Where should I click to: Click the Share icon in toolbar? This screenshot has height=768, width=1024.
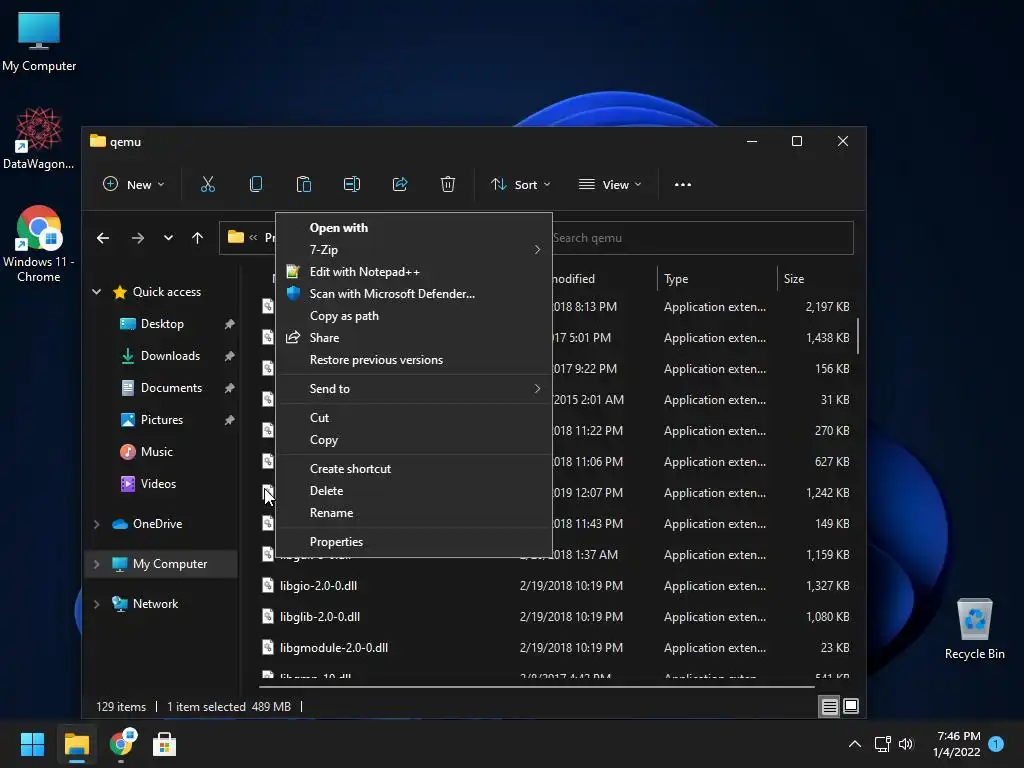click(400, 185)
